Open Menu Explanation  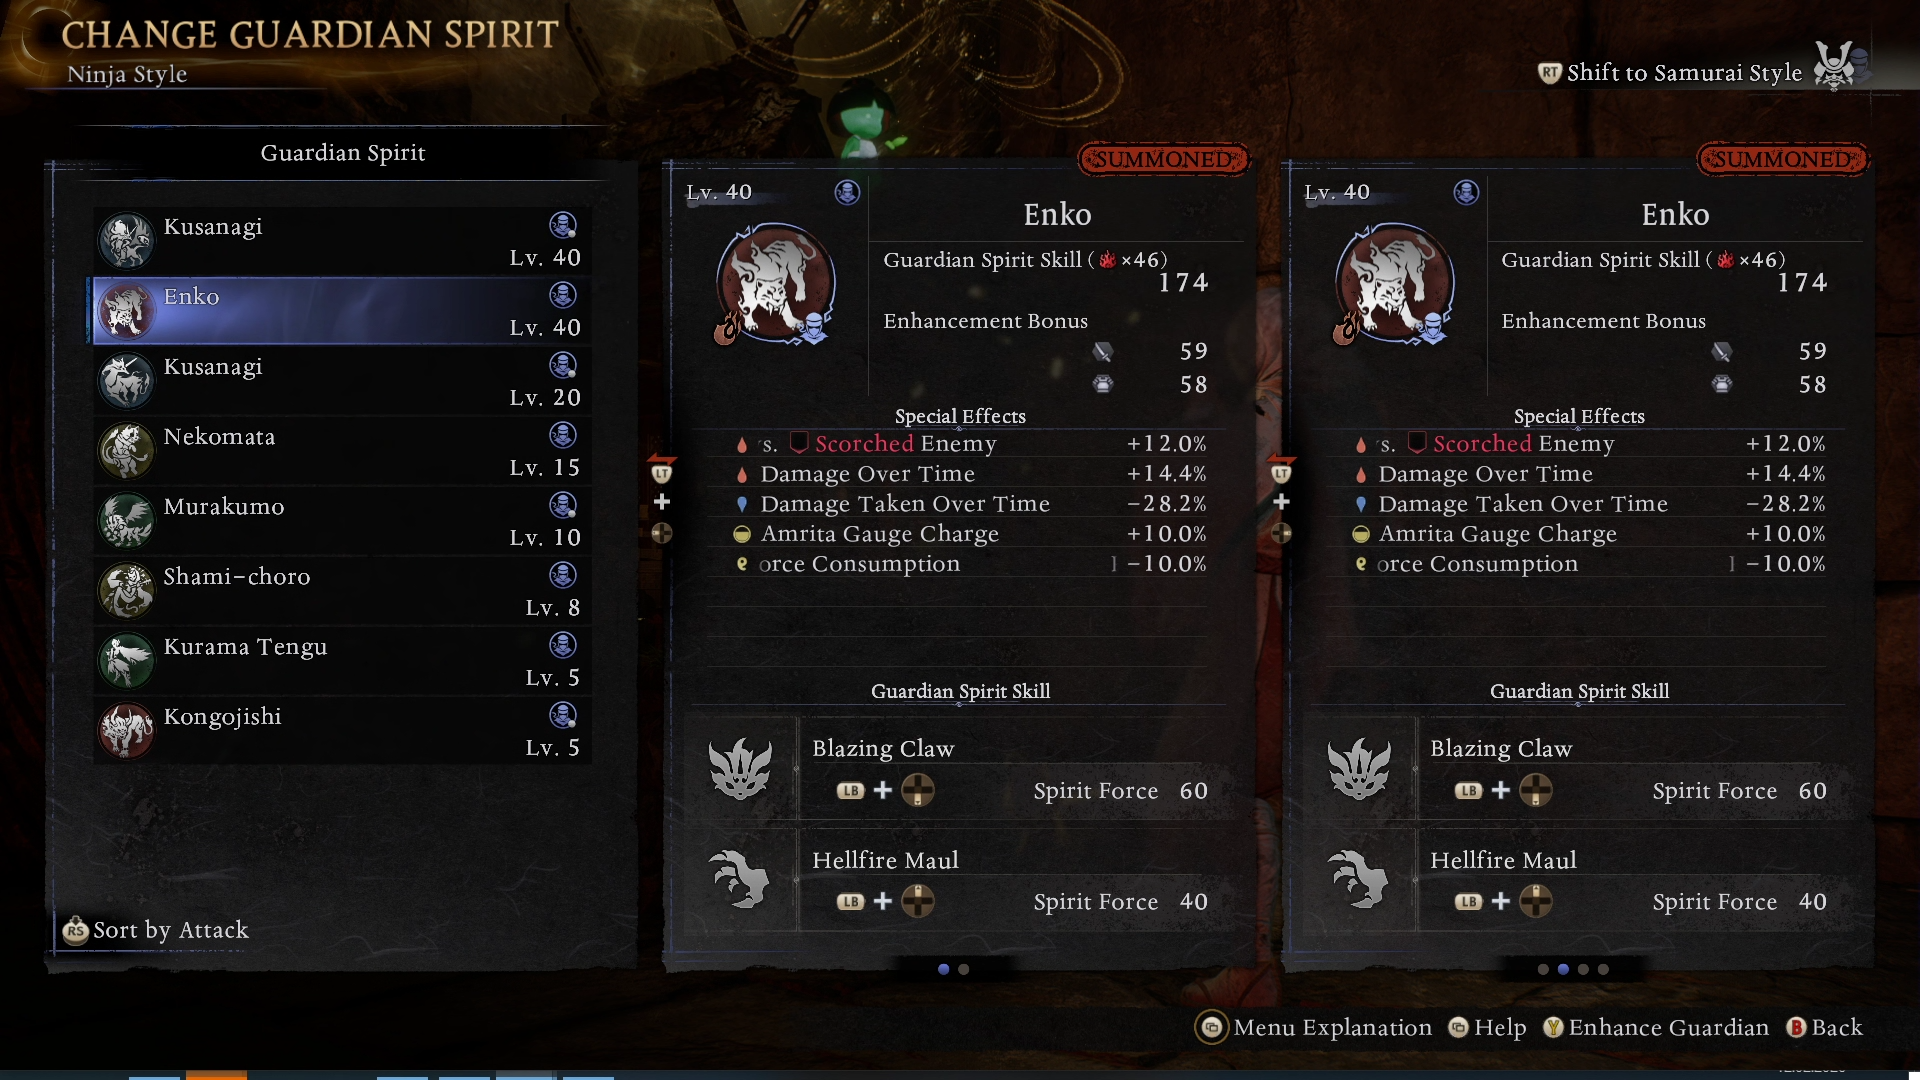coord(1314,1027)
